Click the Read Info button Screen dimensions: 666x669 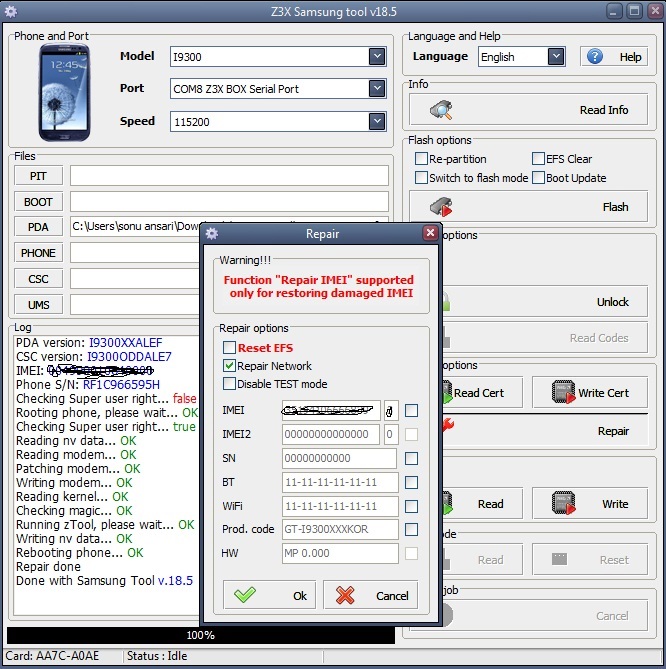tap(528, 110)
